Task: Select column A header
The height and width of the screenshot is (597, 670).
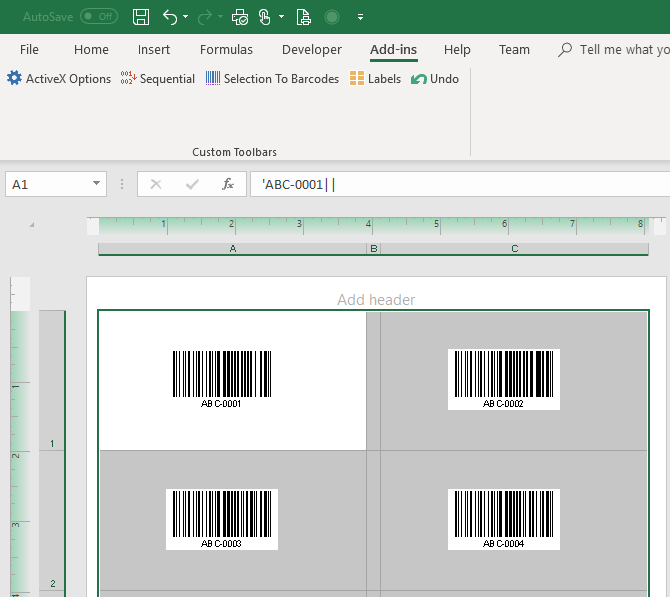Action: (232, 249)
